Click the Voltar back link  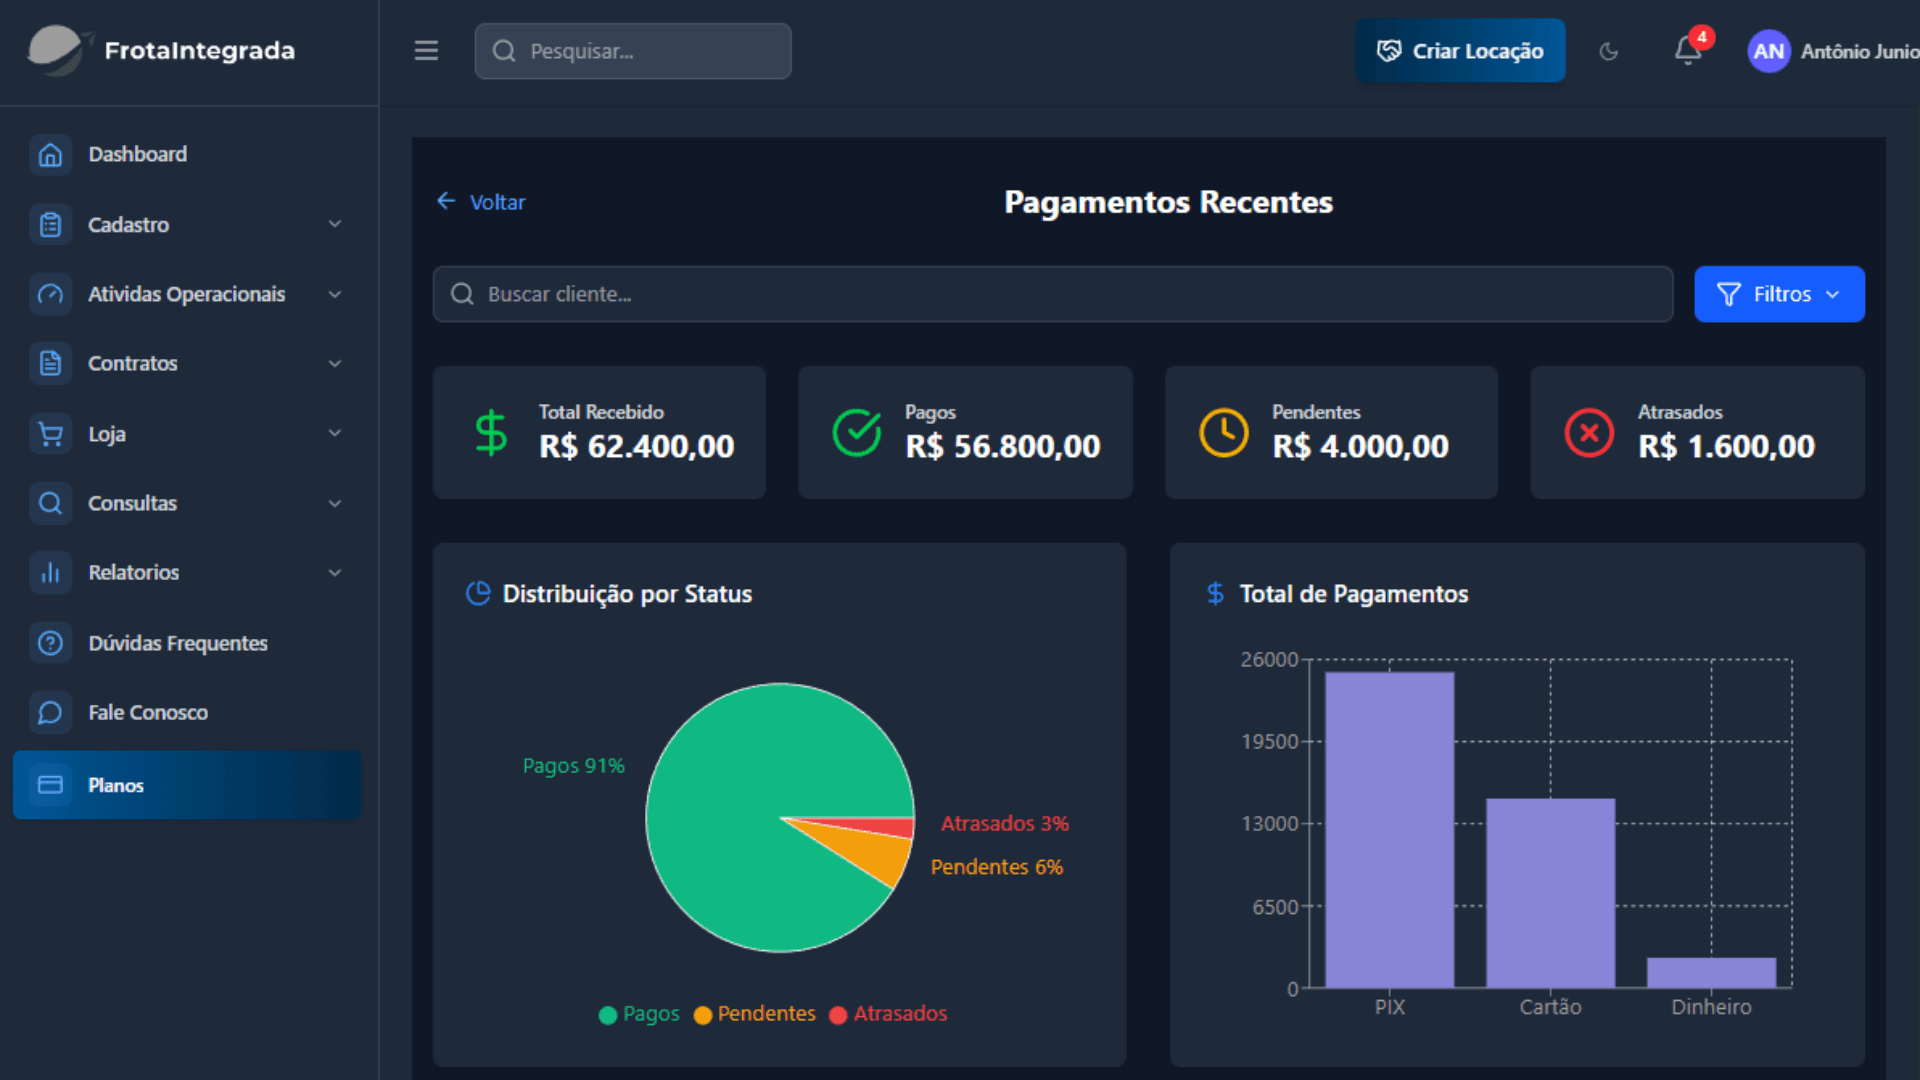[482, 202]
